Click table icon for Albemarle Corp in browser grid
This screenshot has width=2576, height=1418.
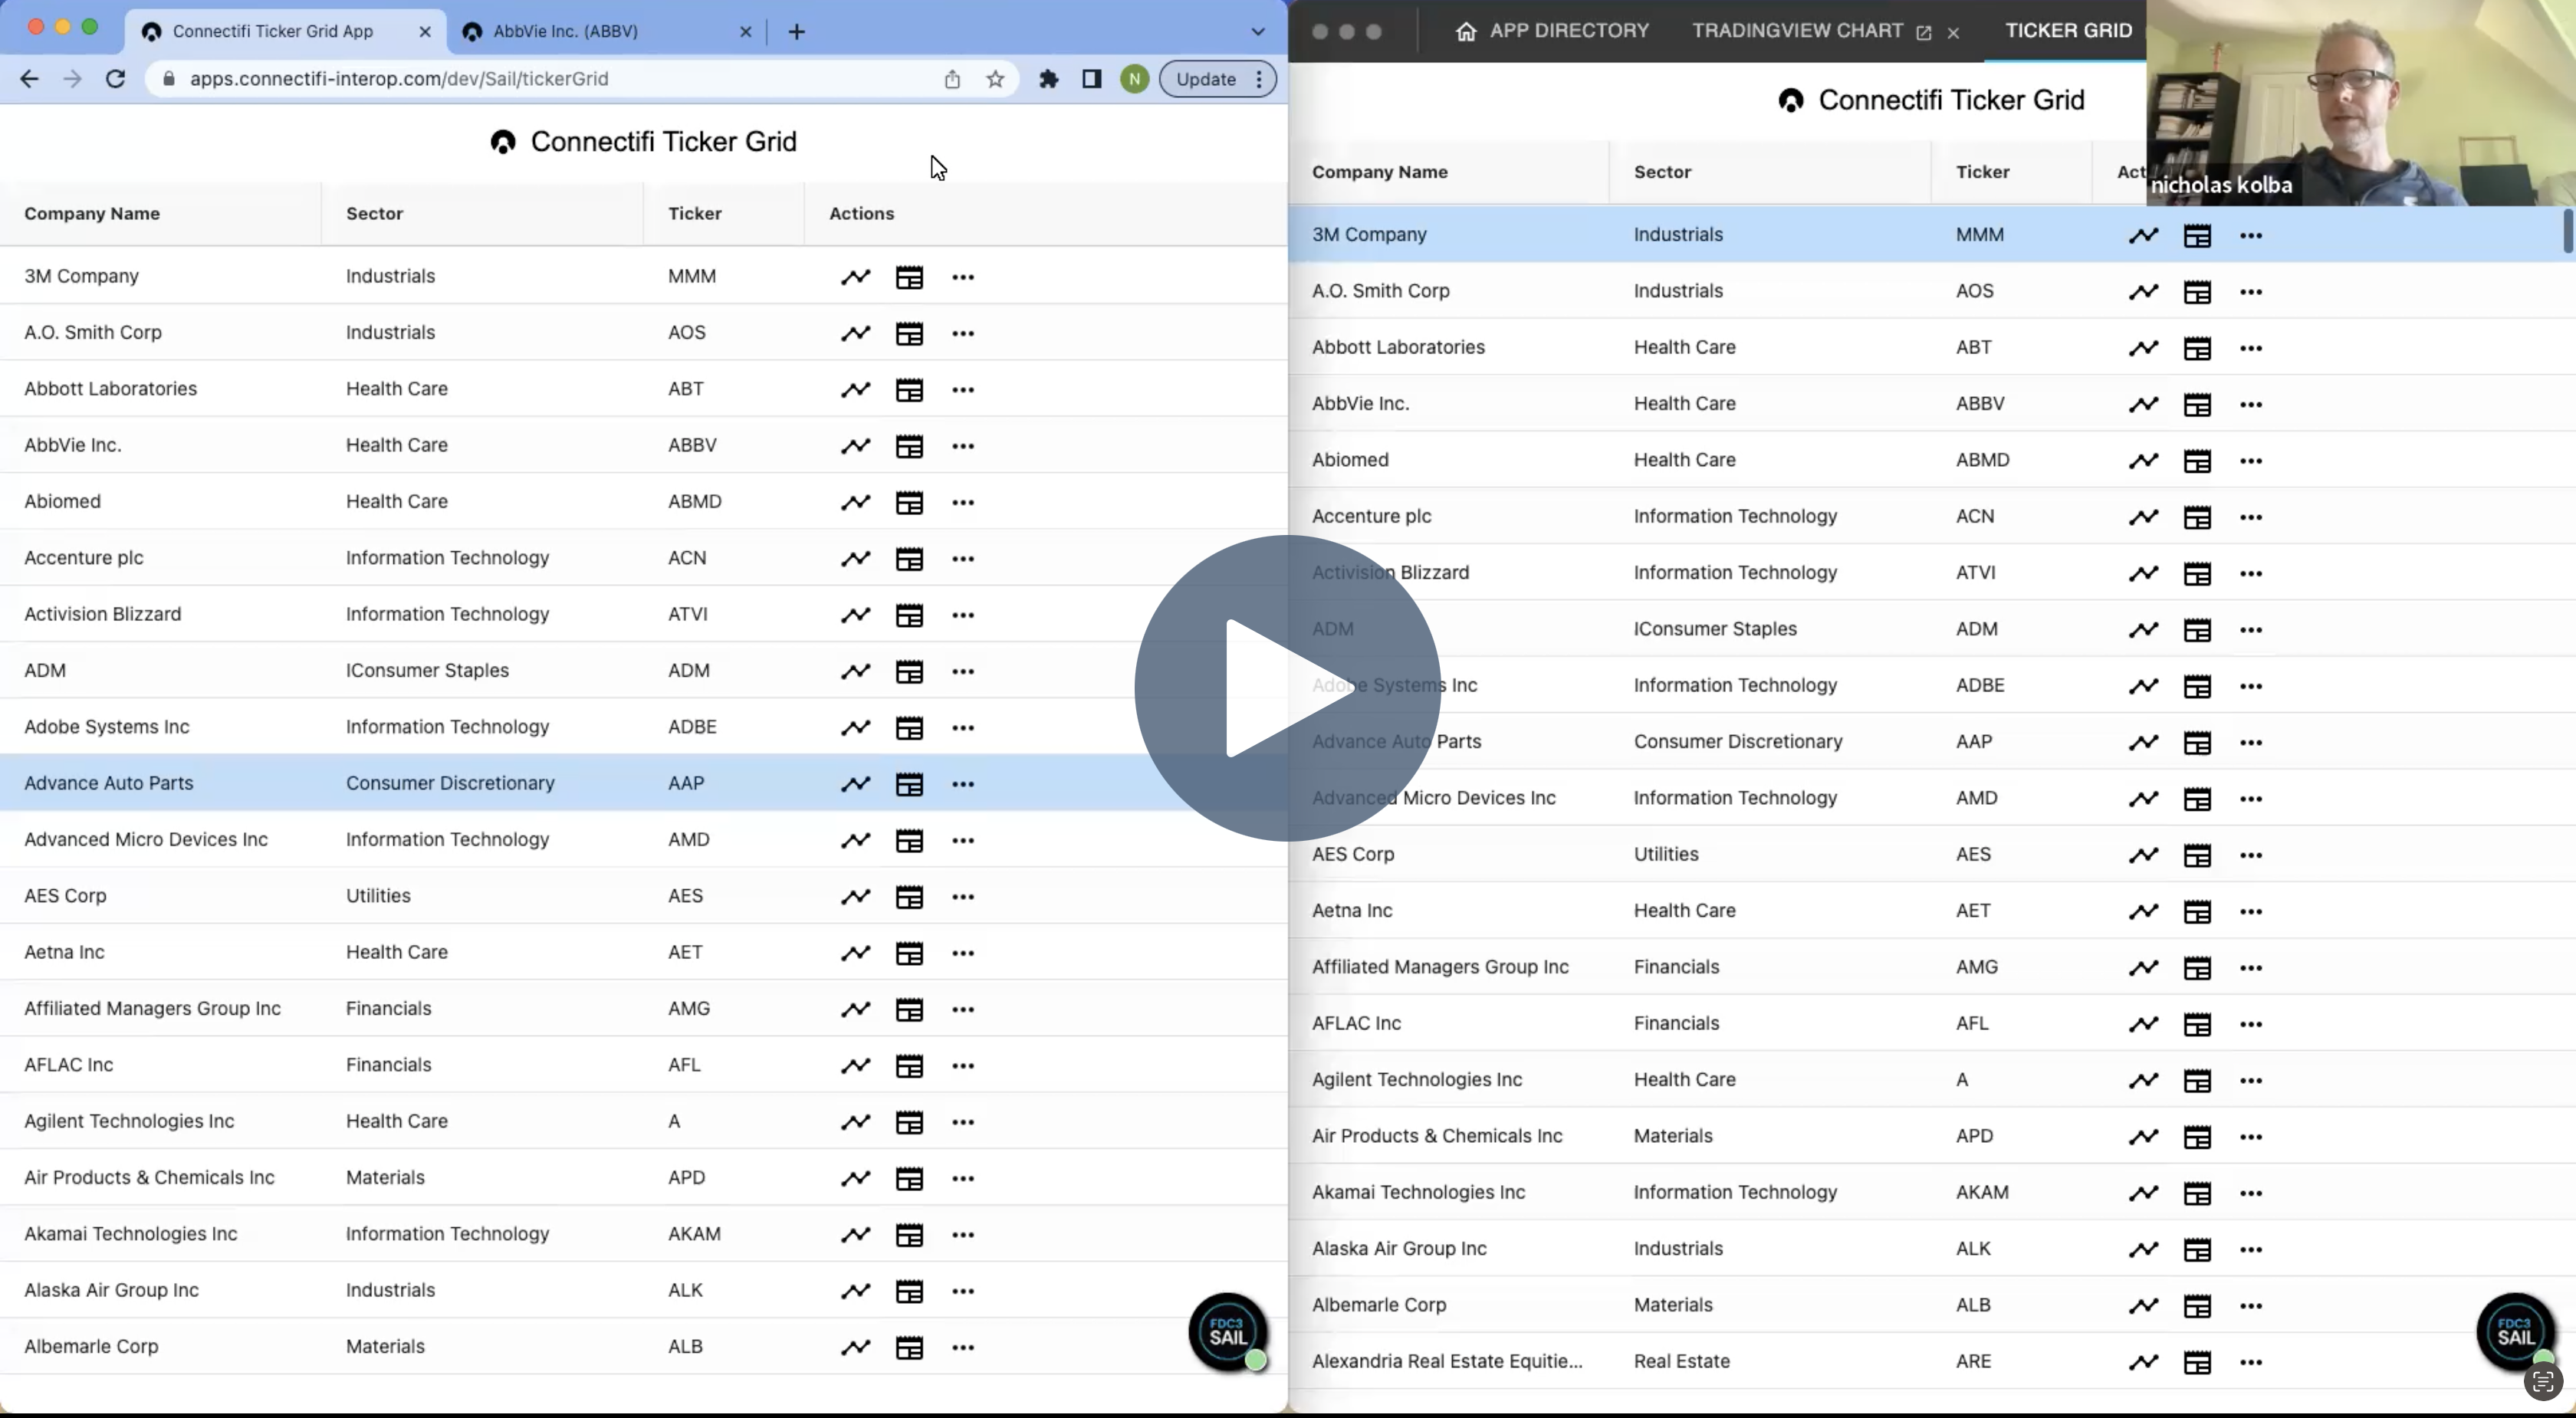click(909, 1348)
